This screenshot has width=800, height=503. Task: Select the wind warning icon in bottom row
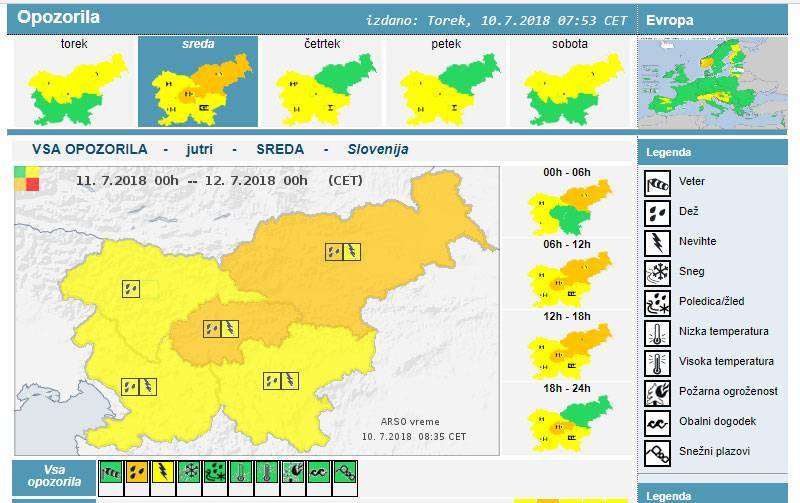[x=110, y=472]
